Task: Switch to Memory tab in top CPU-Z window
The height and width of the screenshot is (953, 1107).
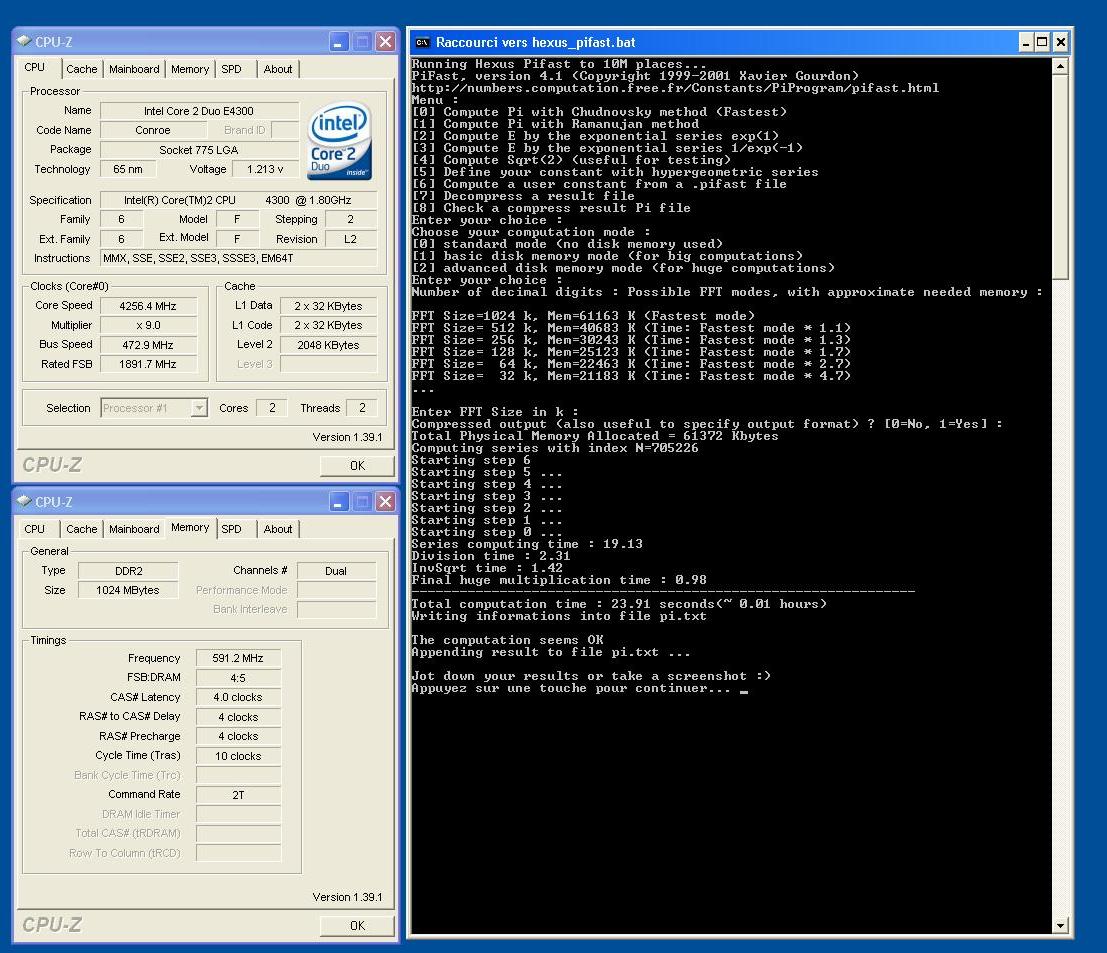Action: pos(190,69)
